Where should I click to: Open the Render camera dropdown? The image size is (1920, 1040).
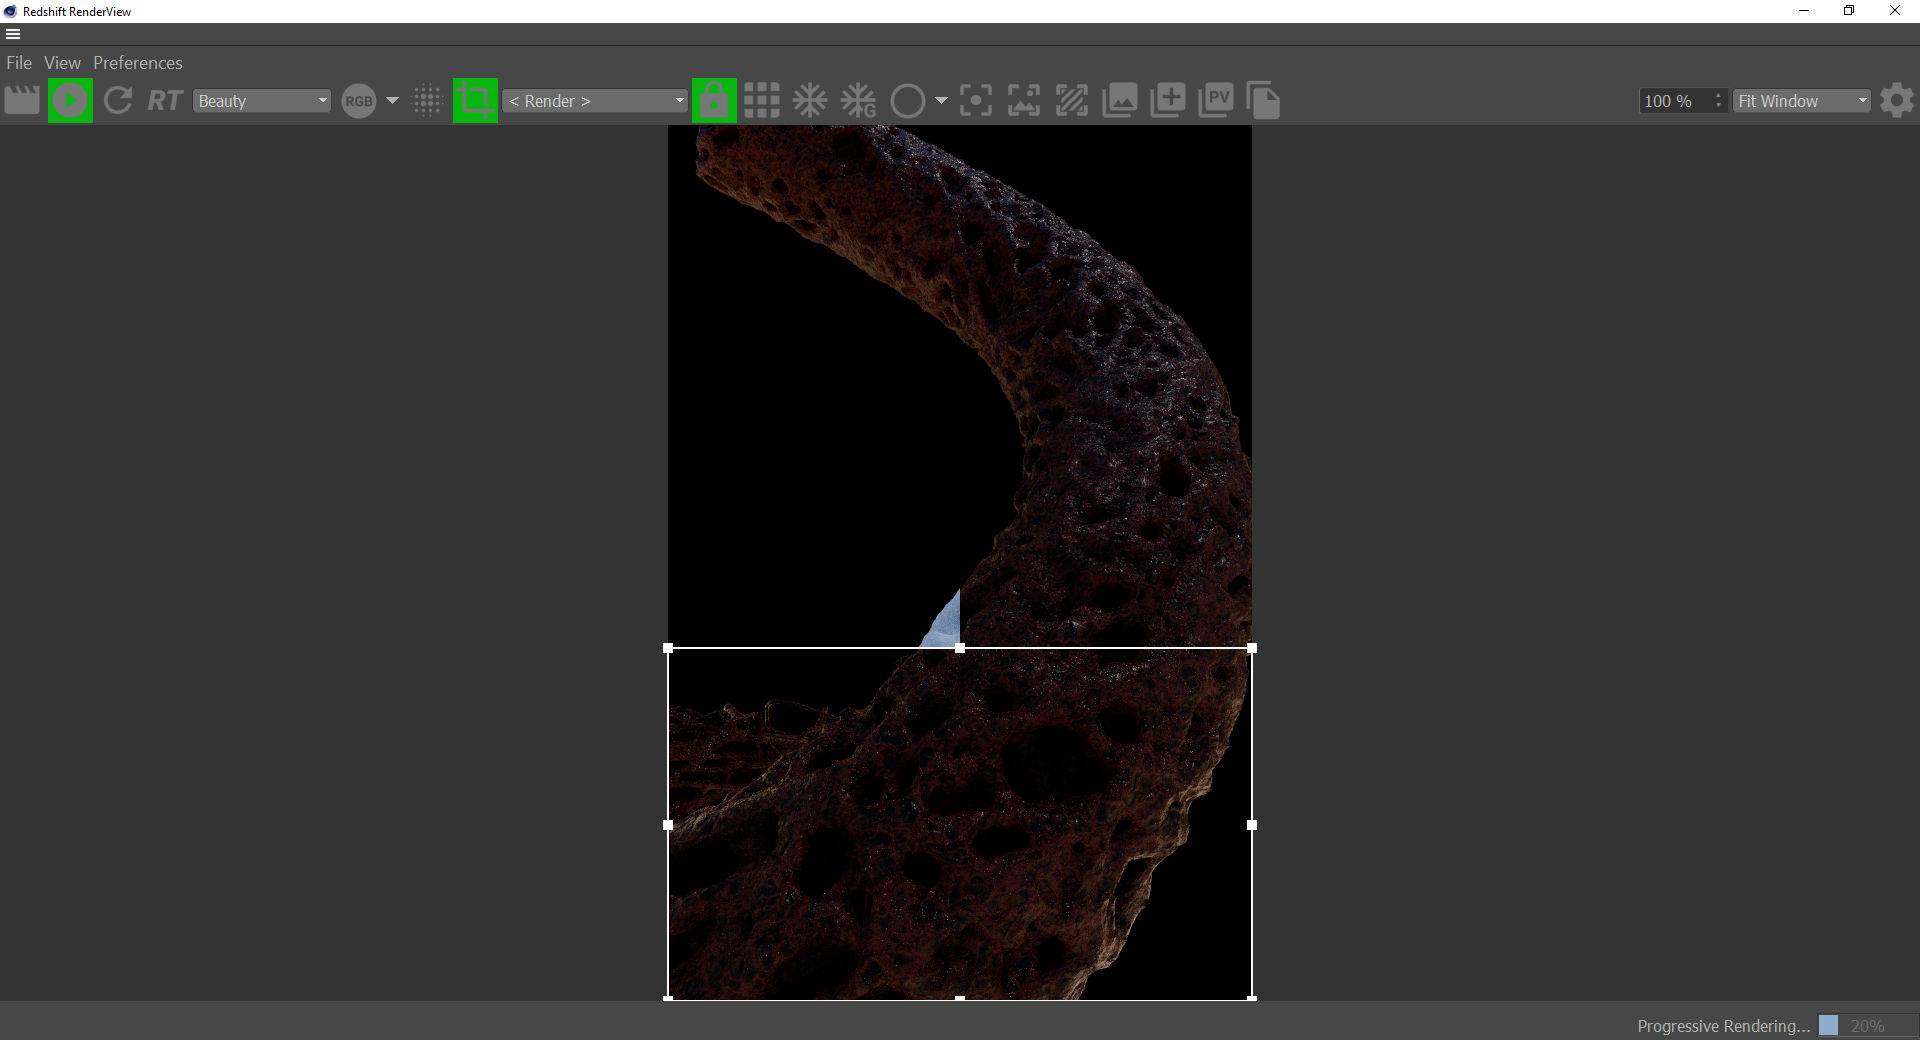tap(596, 101)
